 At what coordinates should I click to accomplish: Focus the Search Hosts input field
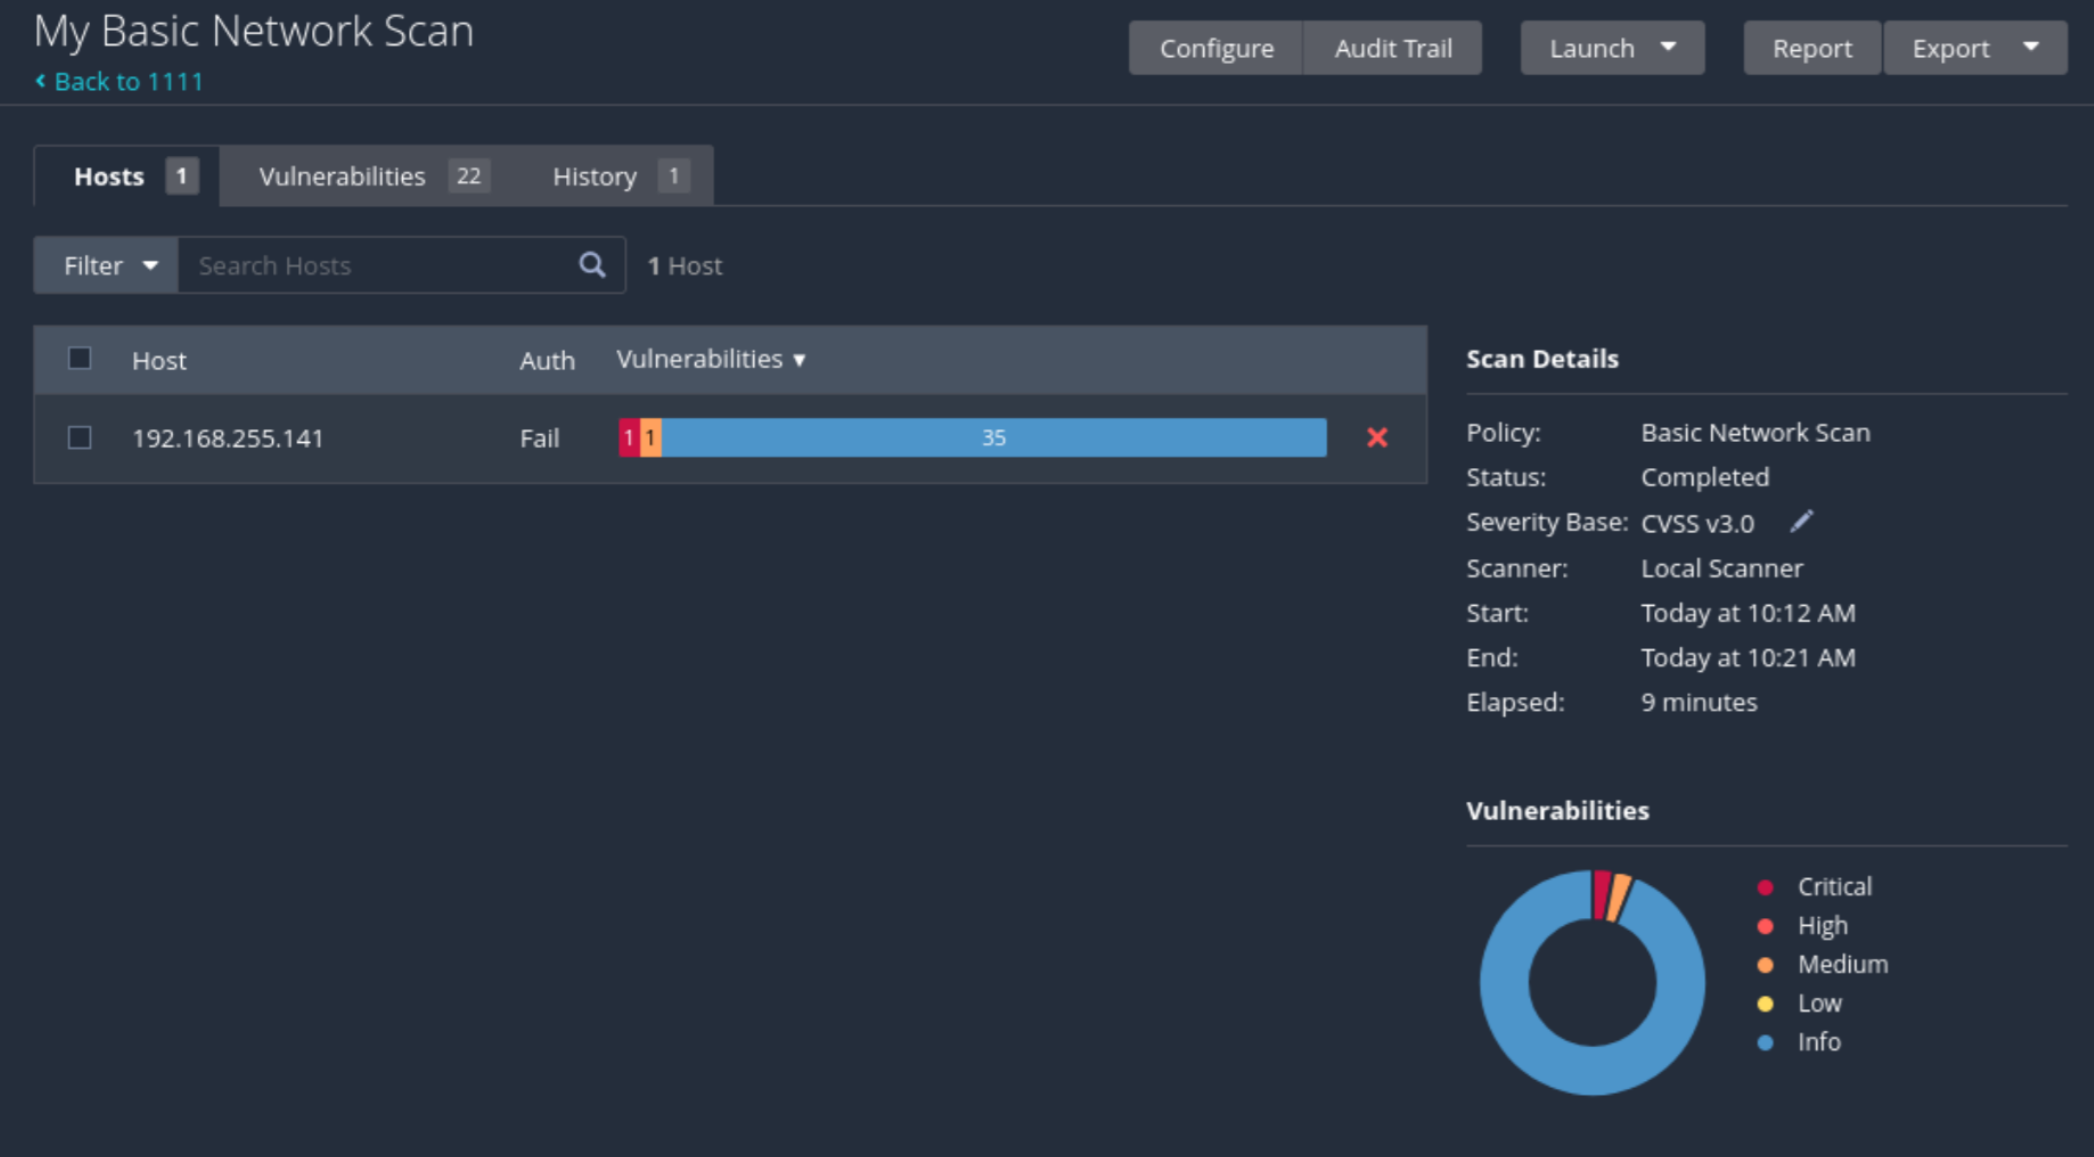(x=375, y=266)
